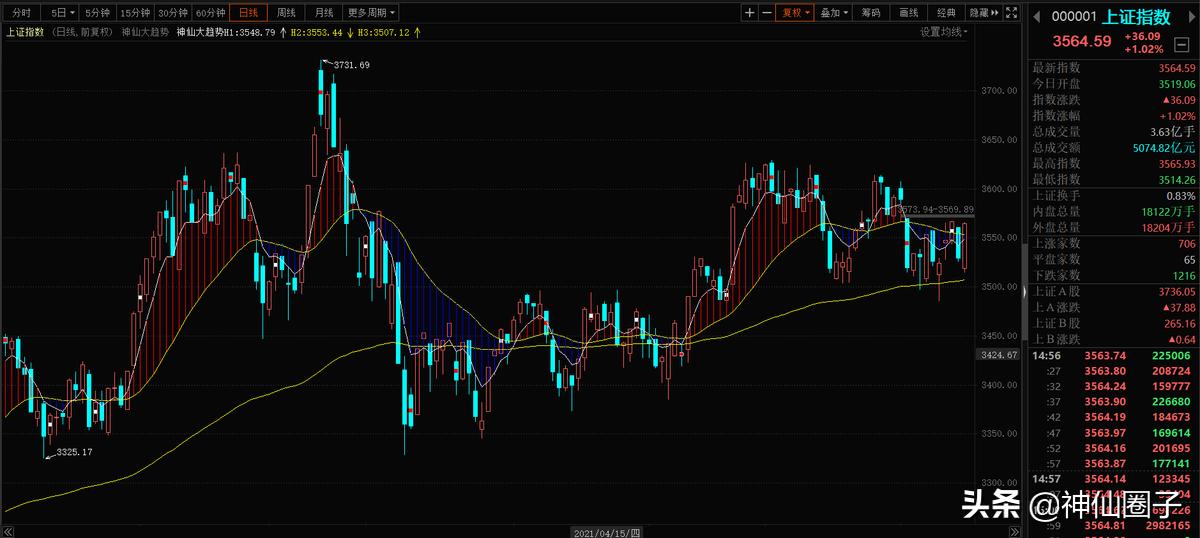The width and height of the screenshot is (1200, 538).
Task: Click the 最高指数 value 3565.93
Action: (x=1177, y=163)
